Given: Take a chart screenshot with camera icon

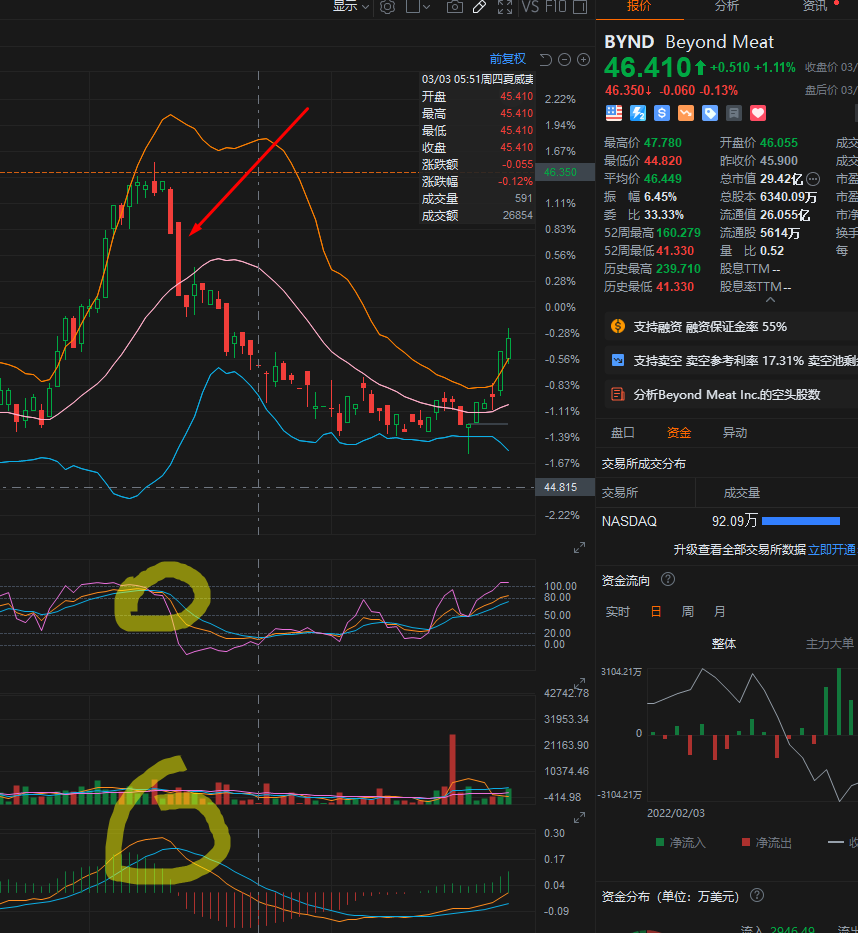Looking at the screenshot, I should click(455, 7).
